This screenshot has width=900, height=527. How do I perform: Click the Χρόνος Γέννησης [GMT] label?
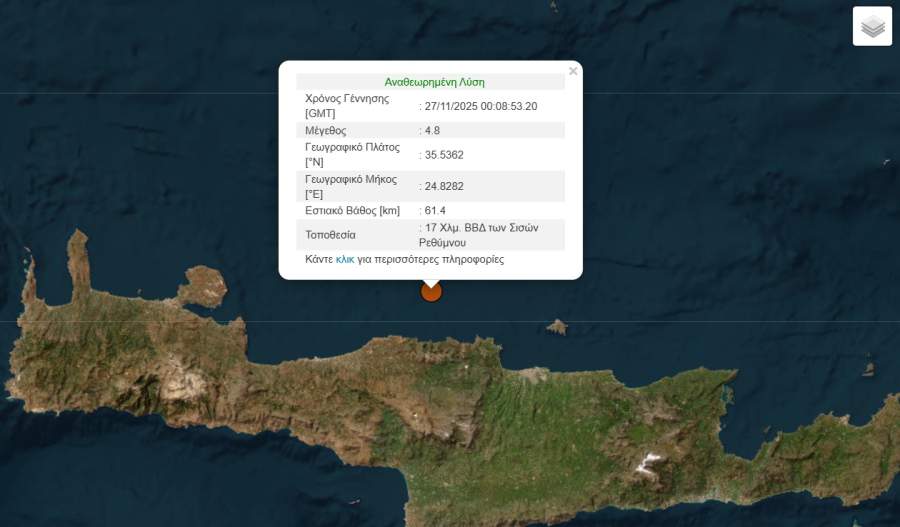[x=346, y=106]
